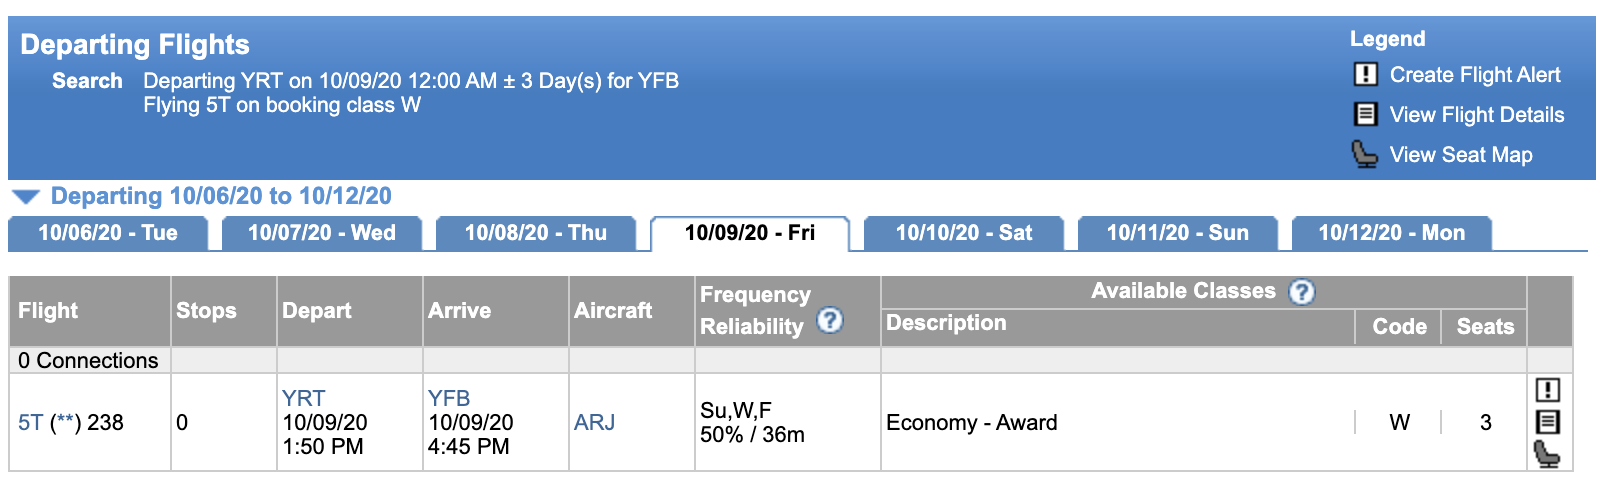The image size is (1604, 496).
Task: Switch to the 10/10/20 - Sat tab
Action: (x=964, y=233)
